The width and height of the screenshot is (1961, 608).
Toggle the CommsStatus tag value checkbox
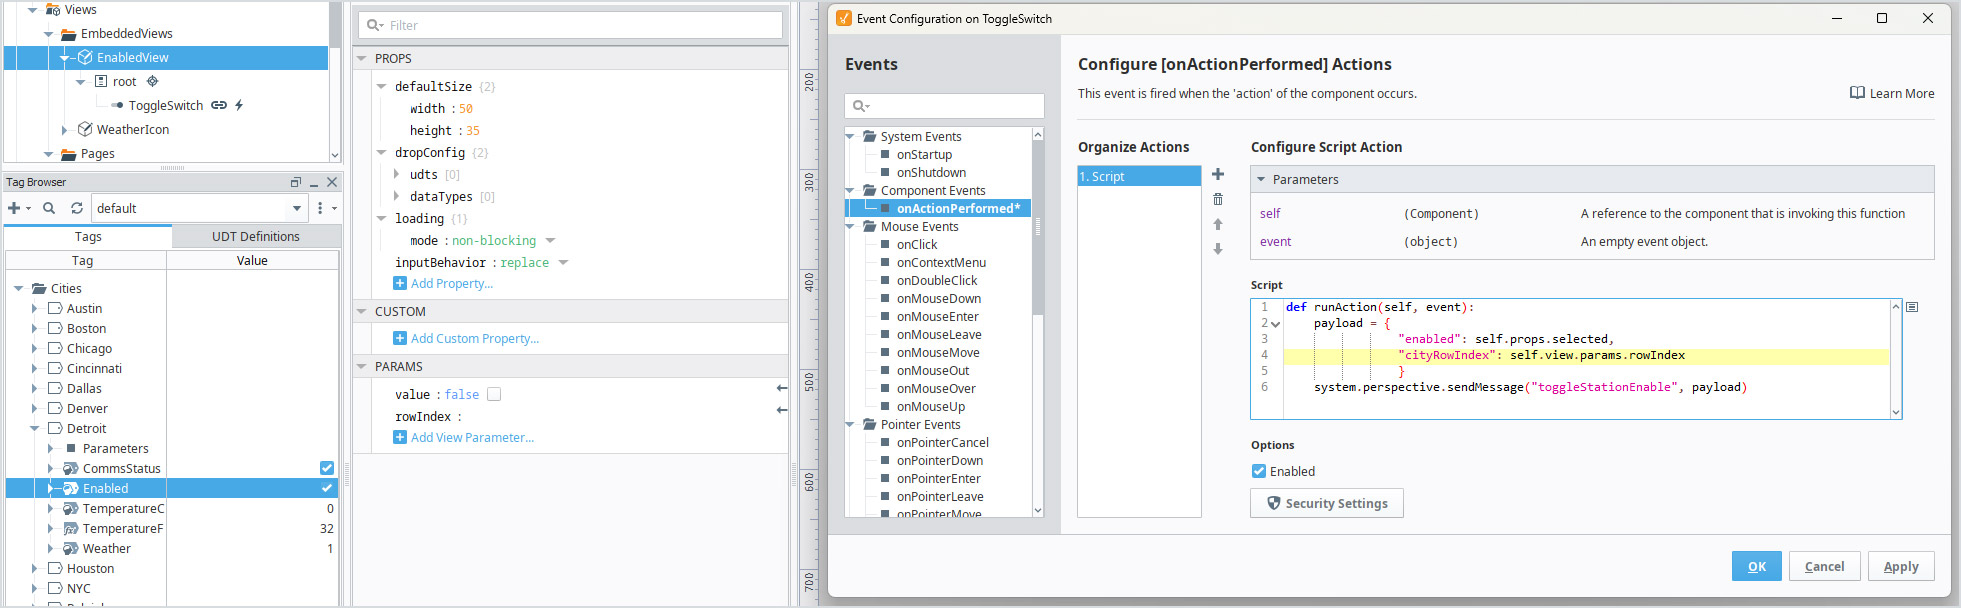[327, 468]
